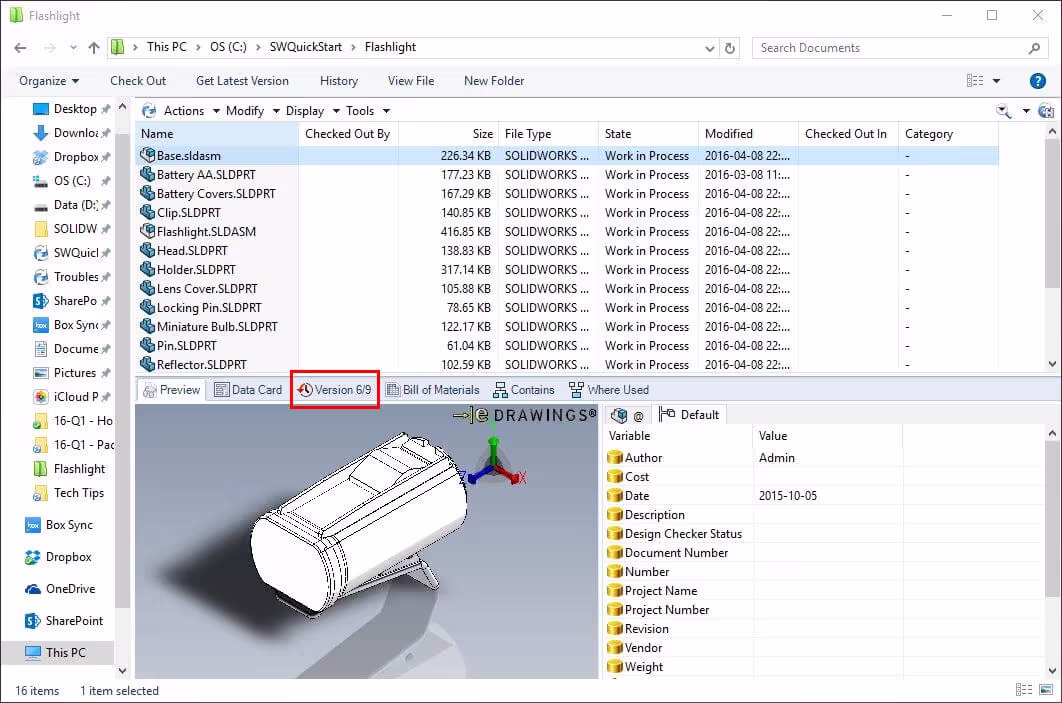This screenshot has width=1062, height=703.
Task: Click the refresh icon beside the address bar
Action: pos(729,48)
